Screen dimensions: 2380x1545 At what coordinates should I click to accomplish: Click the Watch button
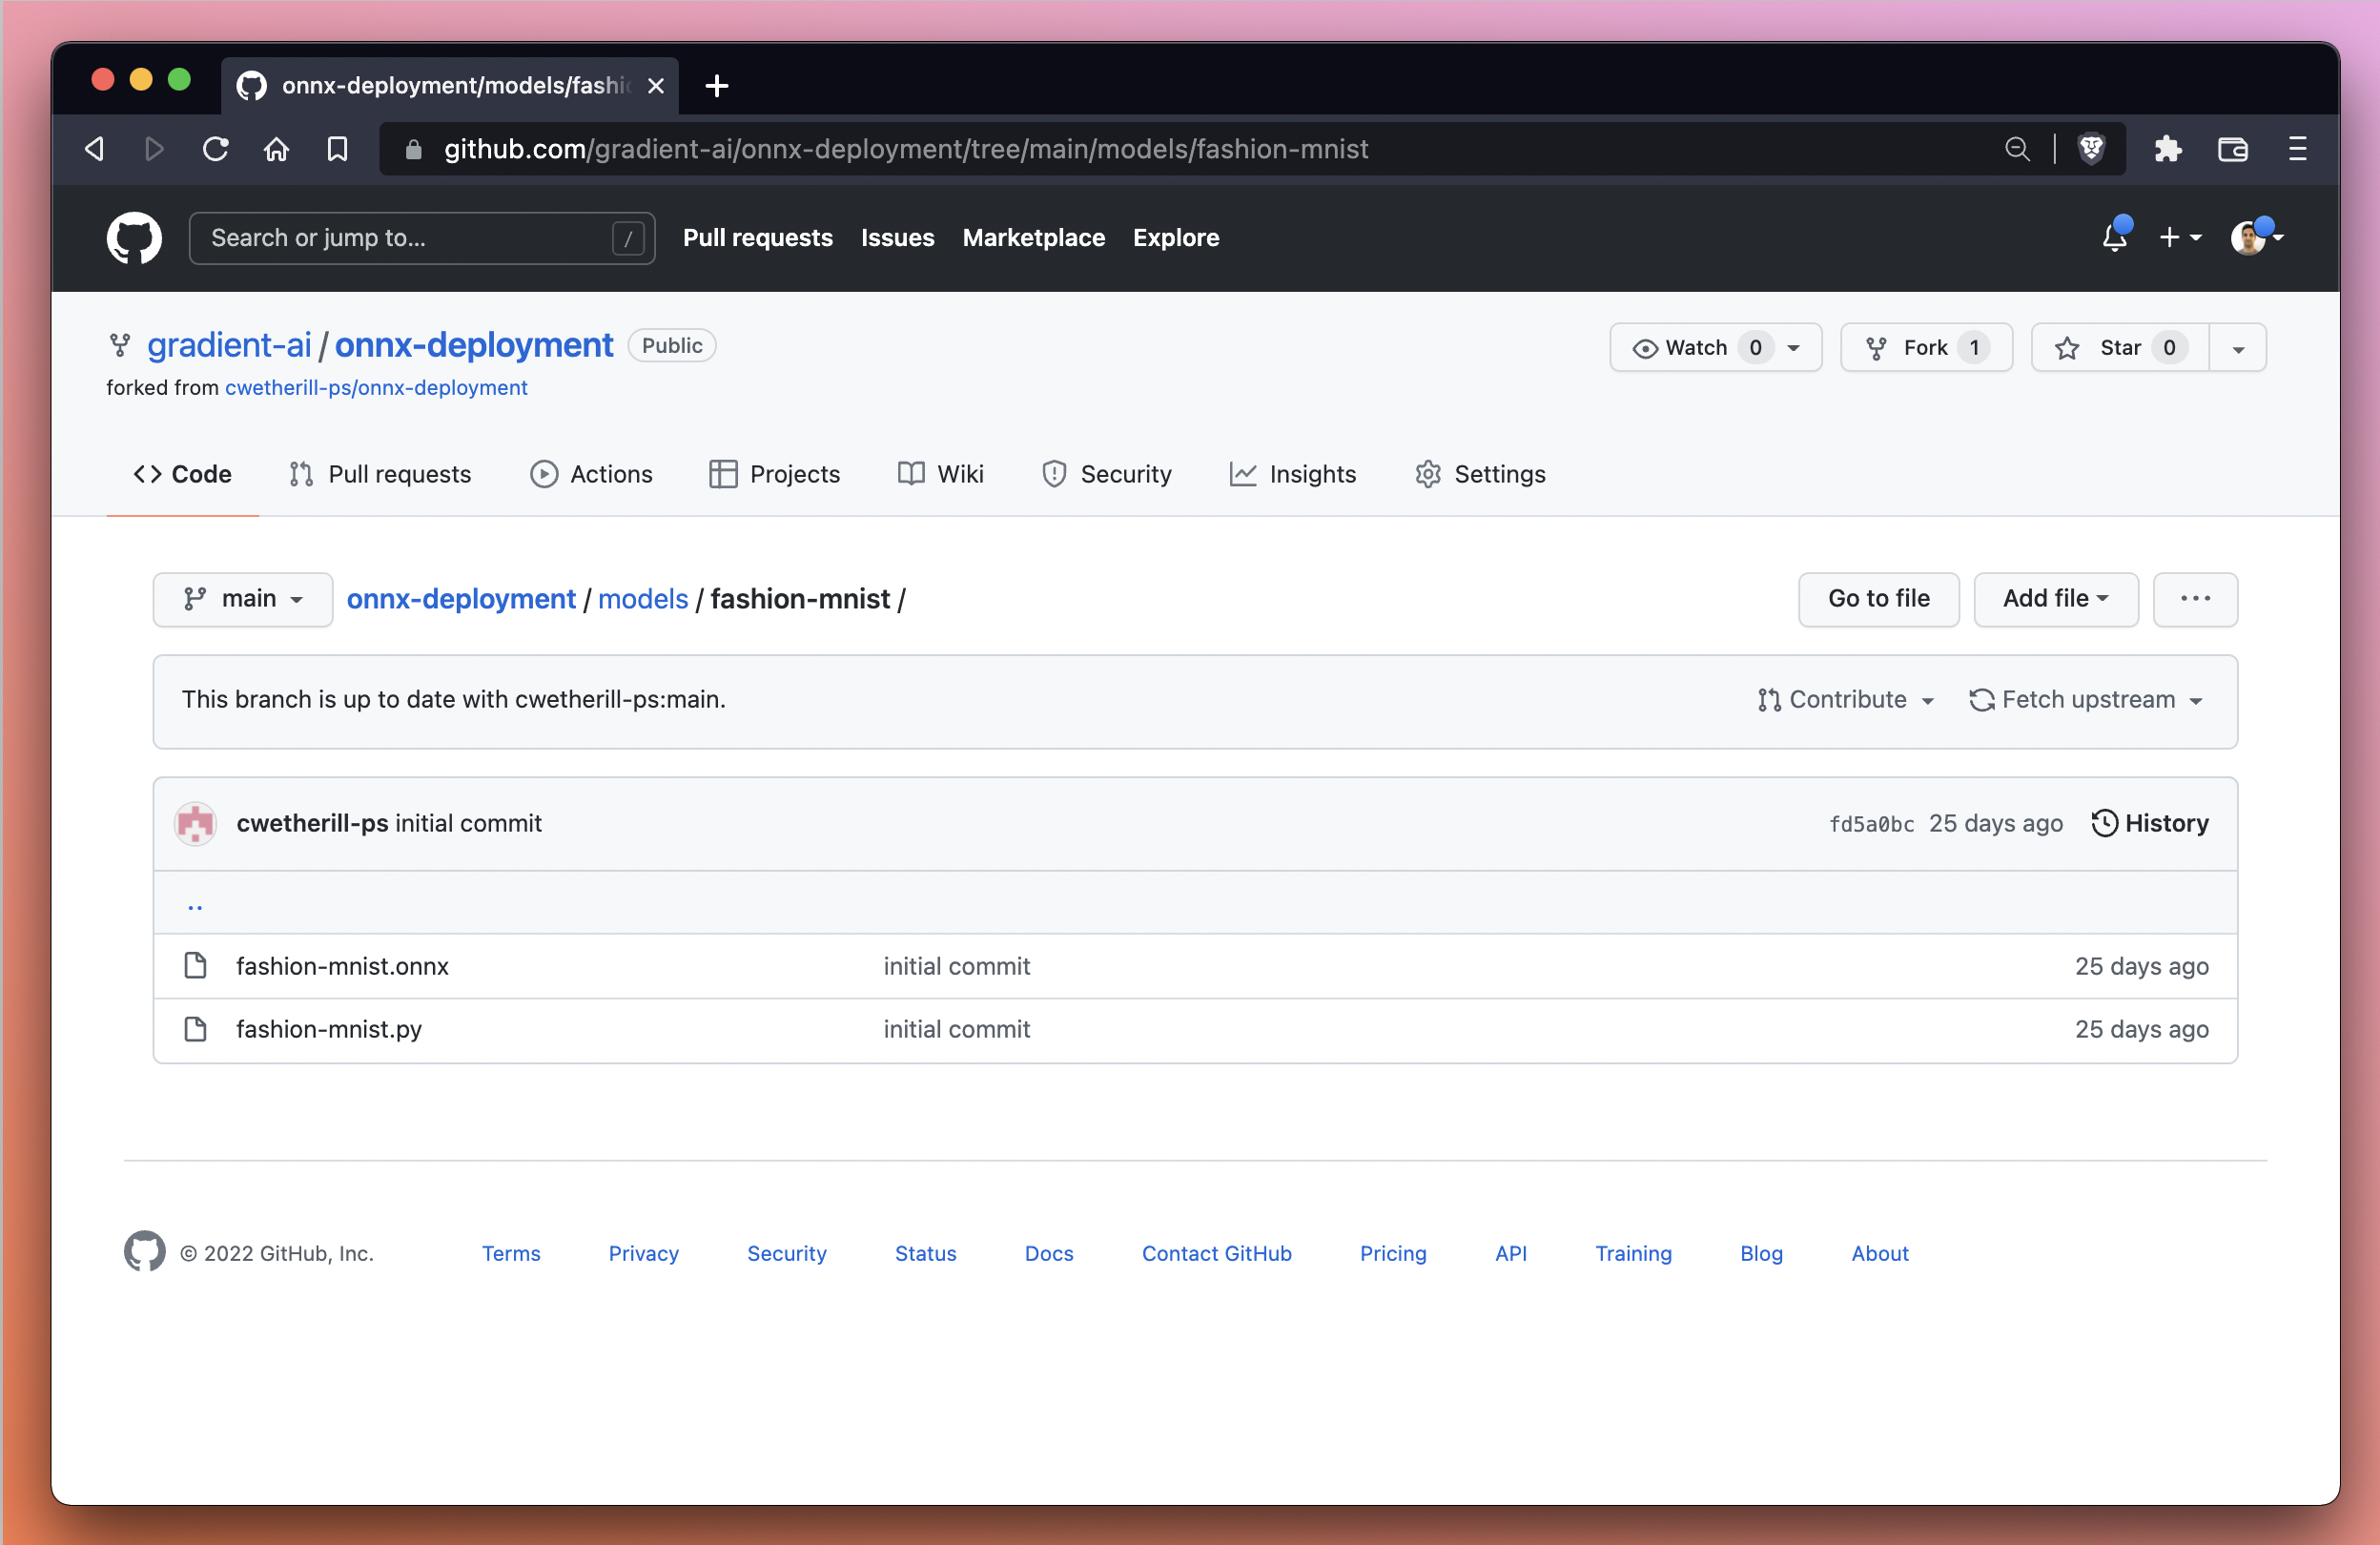tap(1714, 348)
